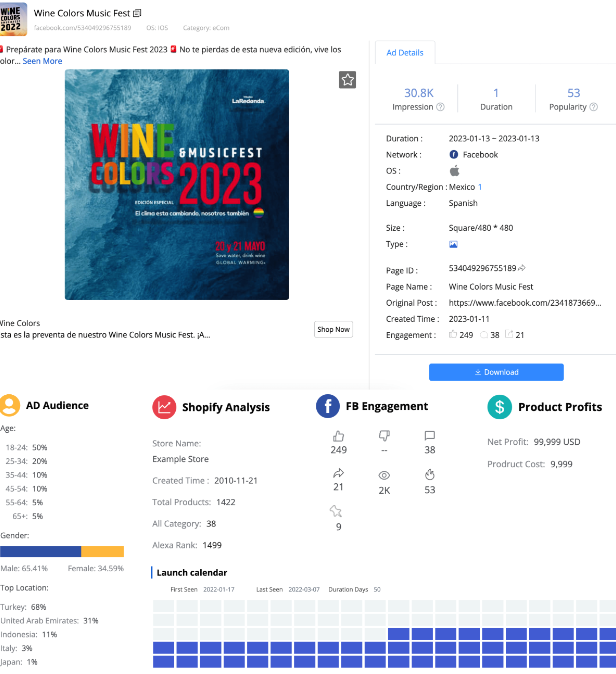Click the flame popularity icon above 53
This screenshot has height=674, width=616.
429,475
